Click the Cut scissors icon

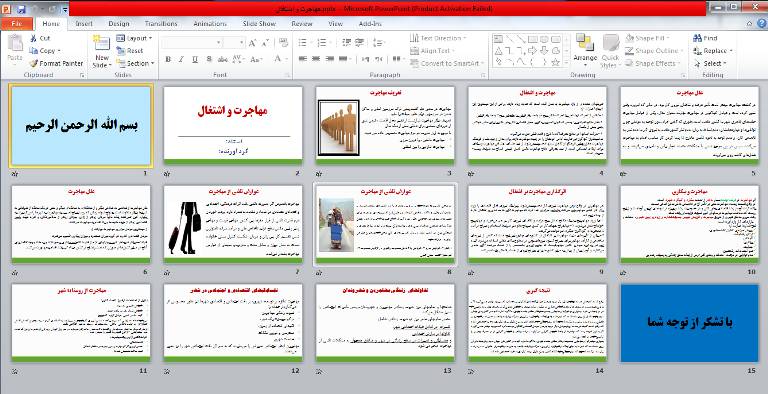coord(33,38)
